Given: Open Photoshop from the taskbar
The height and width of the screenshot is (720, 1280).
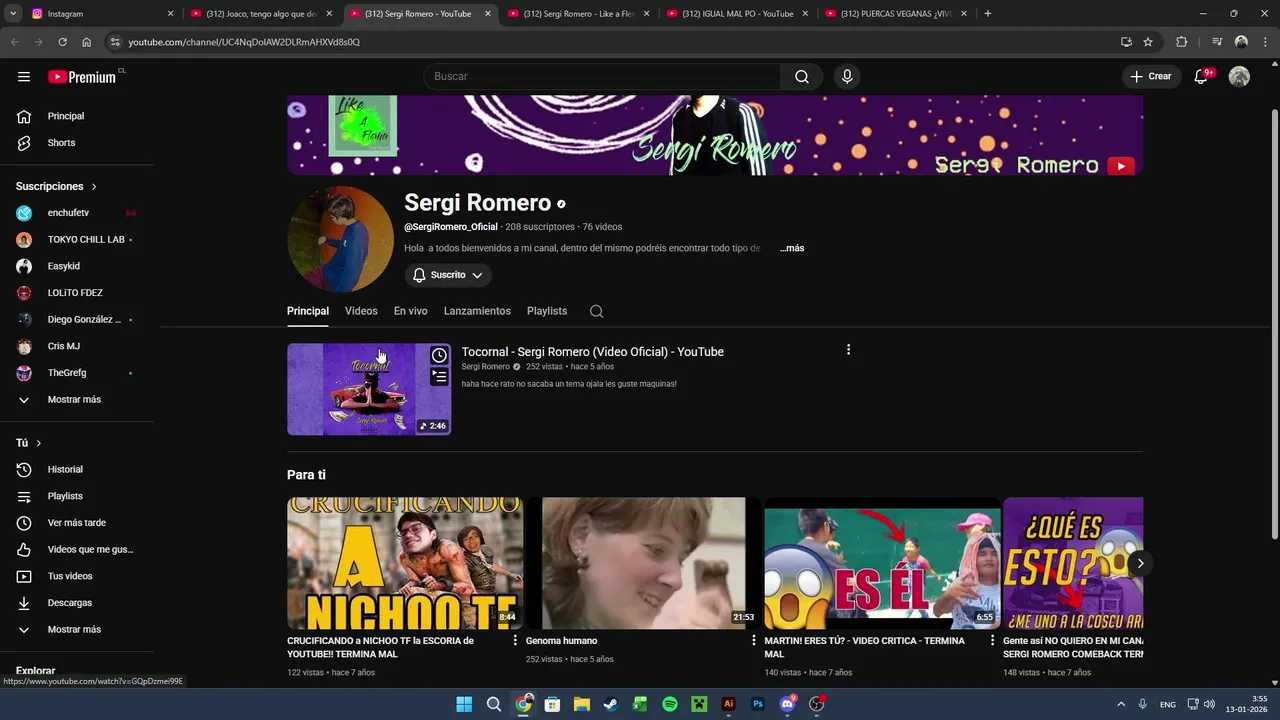Looking at the screenshot, I should click(758, 704).
